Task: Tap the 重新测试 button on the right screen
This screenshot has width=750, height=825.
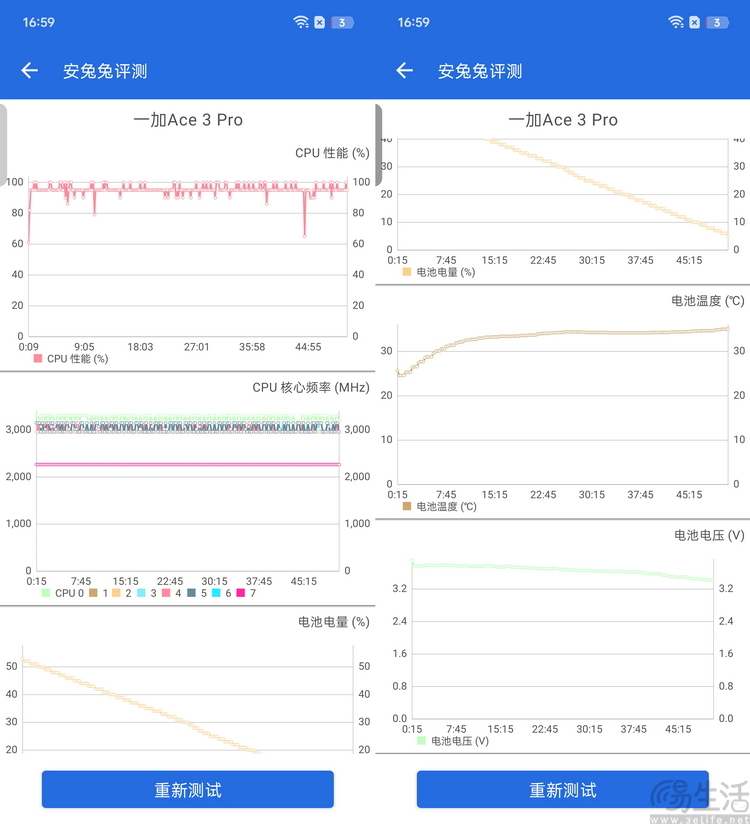Action: click(x=563, y=789)
